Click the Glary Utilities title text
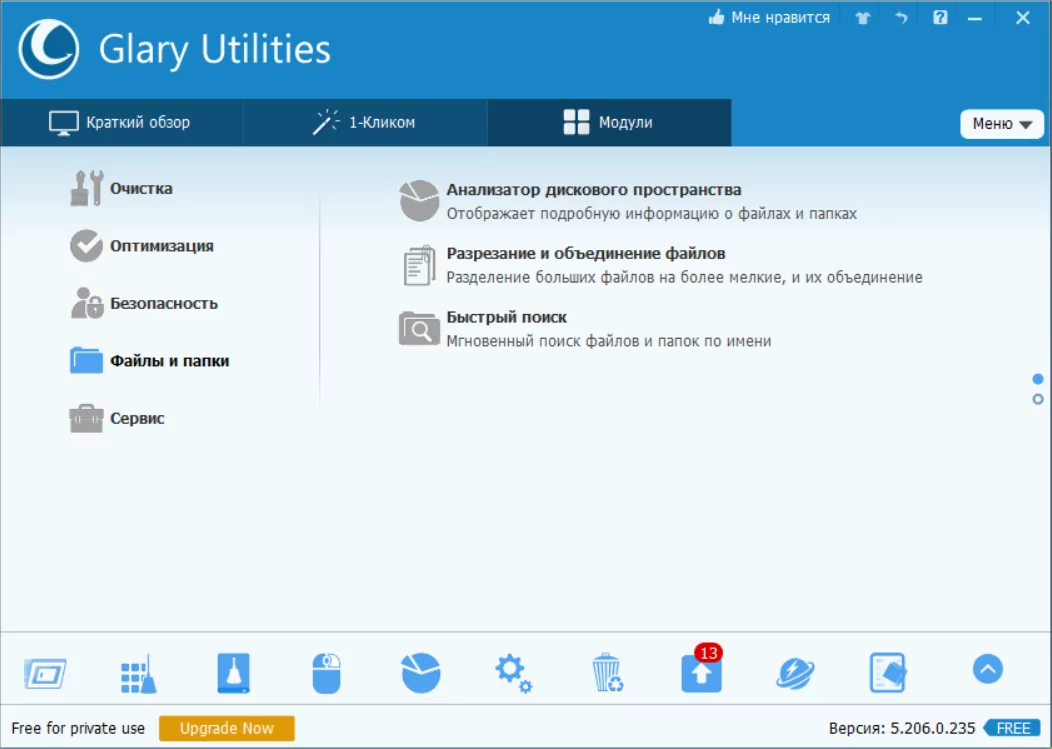1052x749 pixels. point(215,50)
